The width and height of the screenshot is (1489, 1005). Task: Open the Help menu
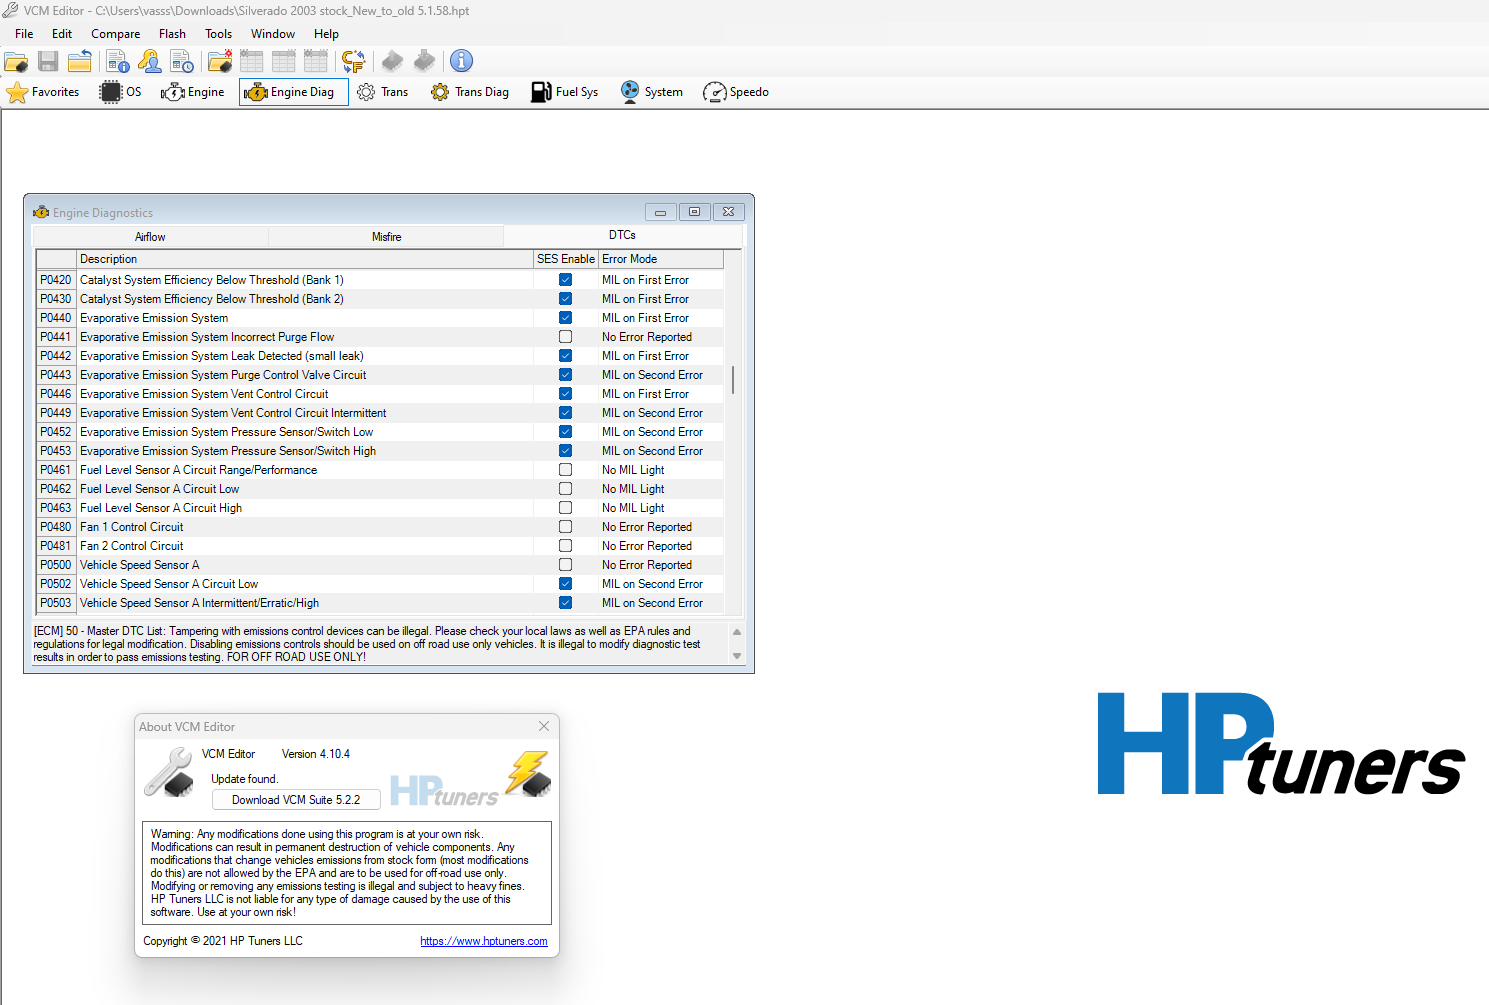(326, 34)
